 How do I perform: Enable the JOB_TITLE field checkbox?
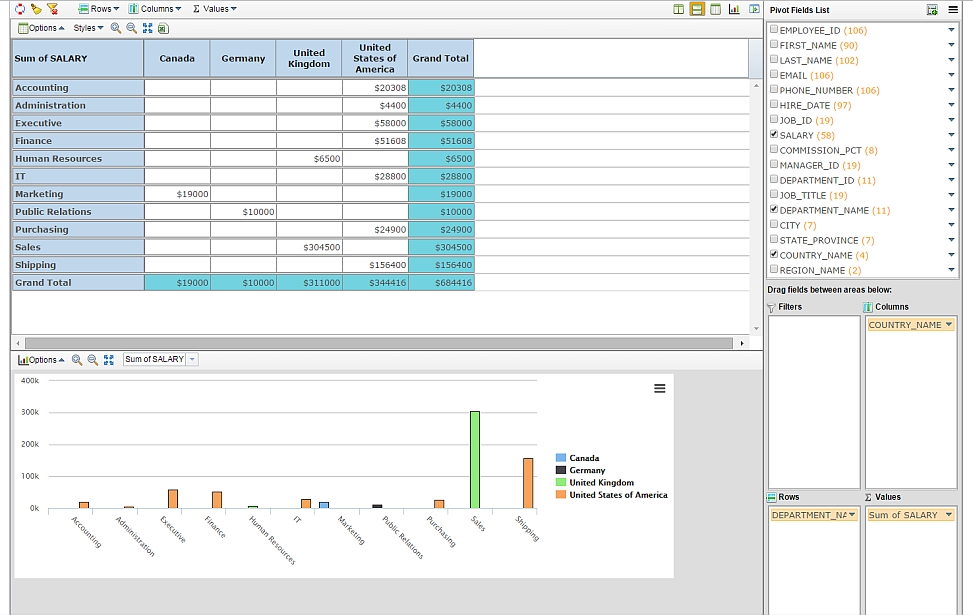tap(774, 195)
